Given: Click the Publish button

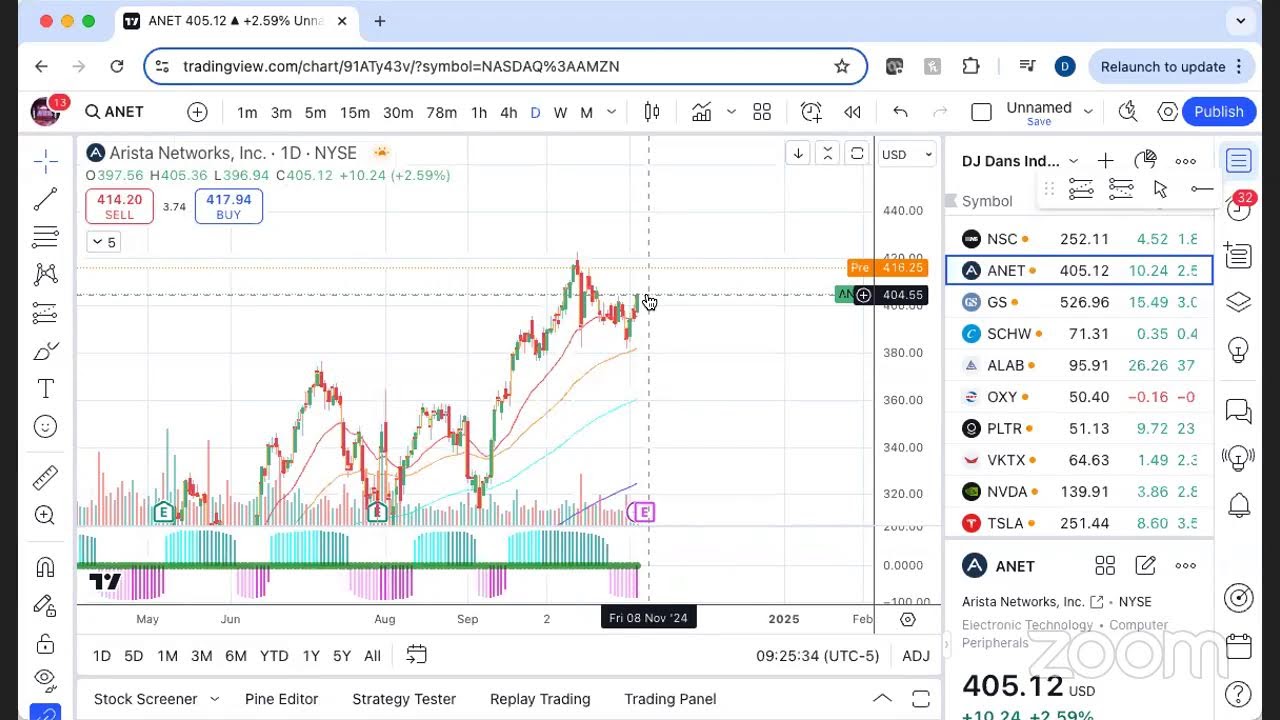Looking at the screenshot, I should [x=1218, y=112].
